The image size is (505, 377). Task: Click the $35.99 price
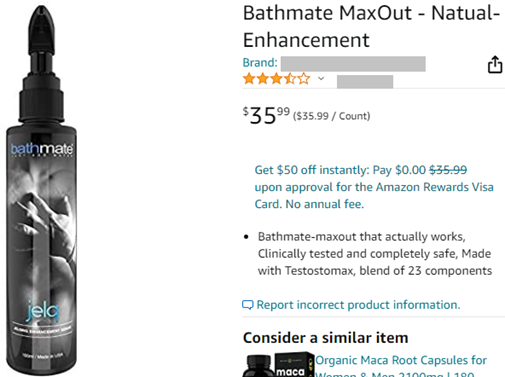266,115
